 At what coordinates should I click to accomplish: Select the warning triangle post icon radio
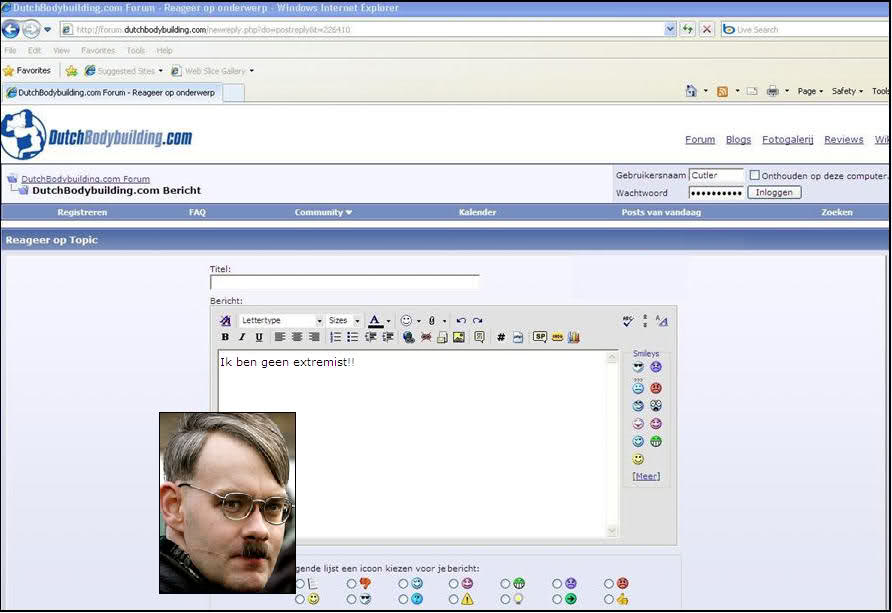point(454,599)
